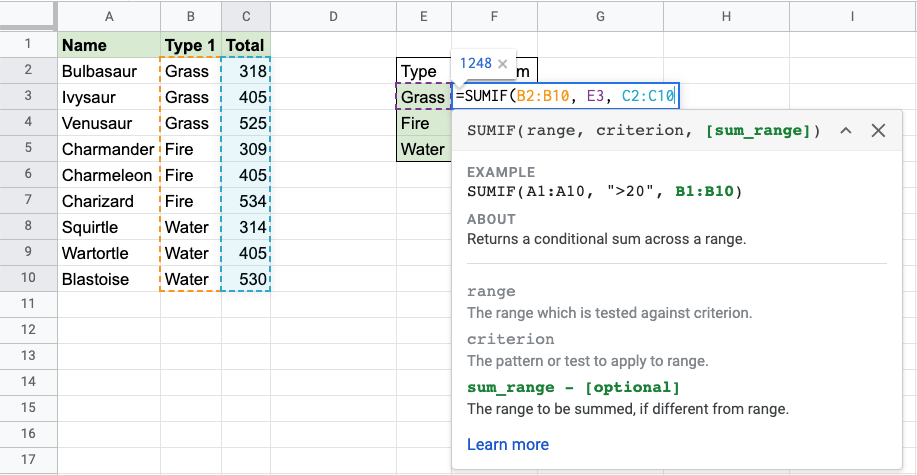
Task: Select column D header
Action: [333, 16]
